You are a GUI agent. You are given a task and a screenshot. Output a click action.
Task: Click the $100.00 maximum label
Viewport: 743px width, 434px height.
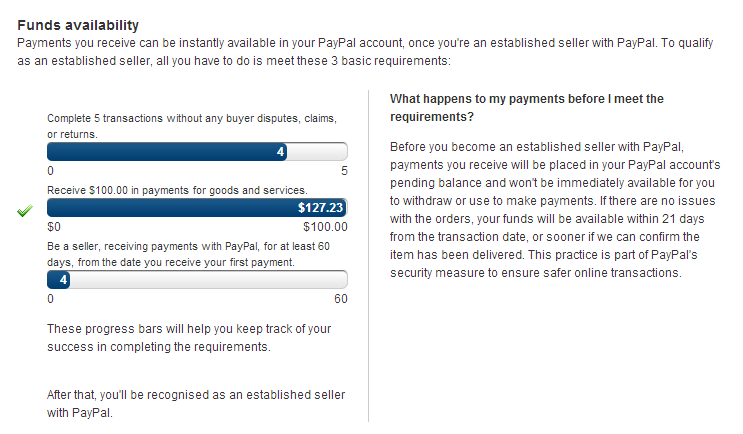coord(324,226)
